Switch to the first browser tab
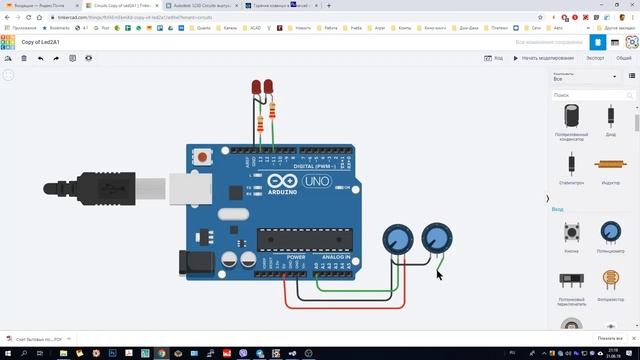The image size is (640, 360). (x=41, y=6)
